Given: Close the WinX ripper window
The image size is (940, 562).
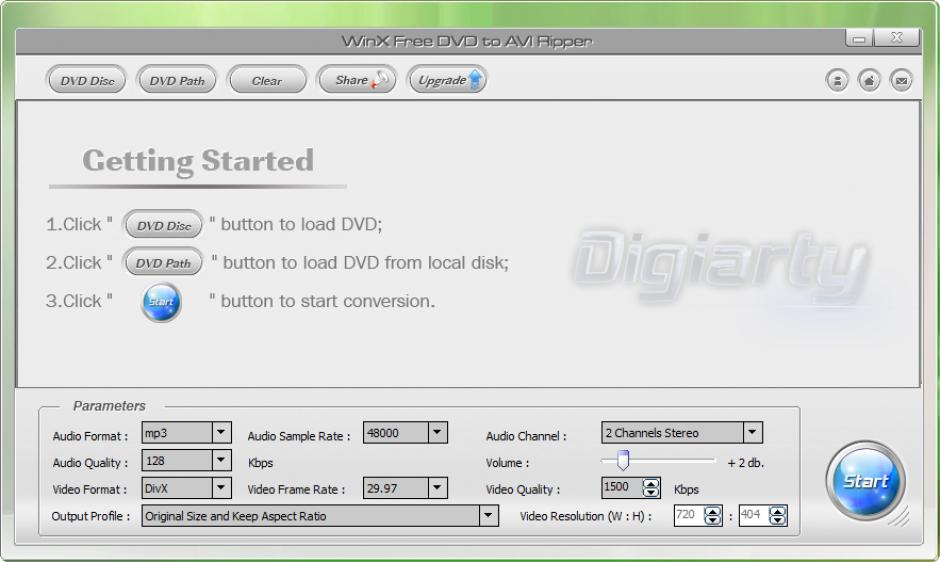Looking at the screenshot, I should point(896,38).
